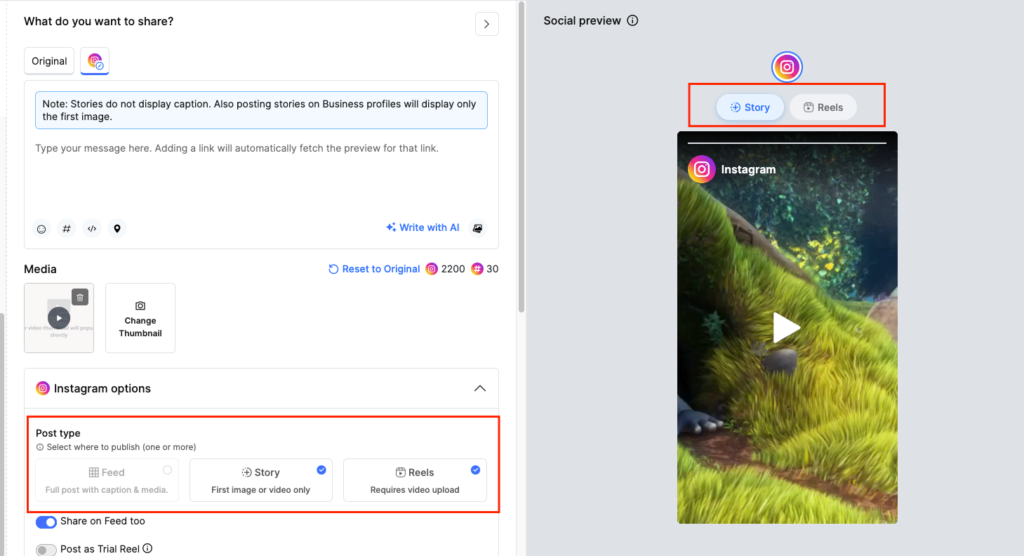
Task: Click the Stories caption note banner
Action: click(261, 110)
